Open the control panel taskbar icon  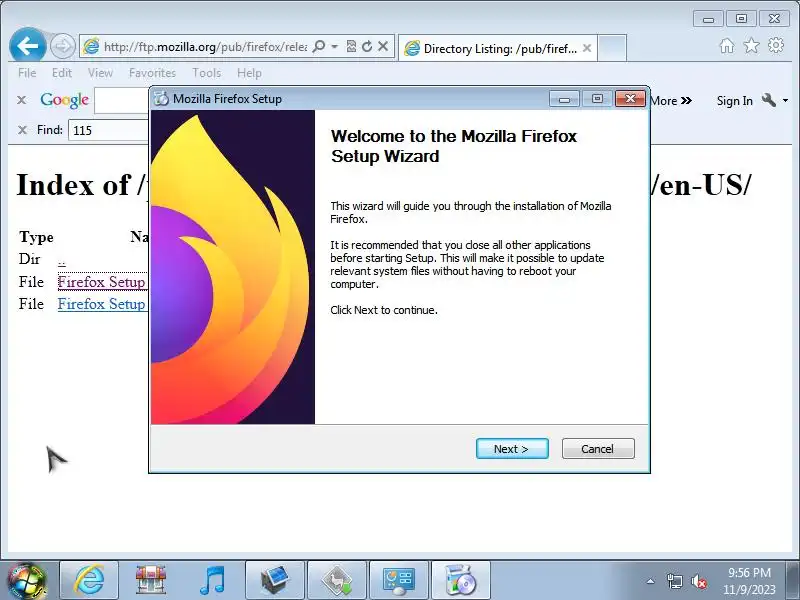click(x=398, y=580)
